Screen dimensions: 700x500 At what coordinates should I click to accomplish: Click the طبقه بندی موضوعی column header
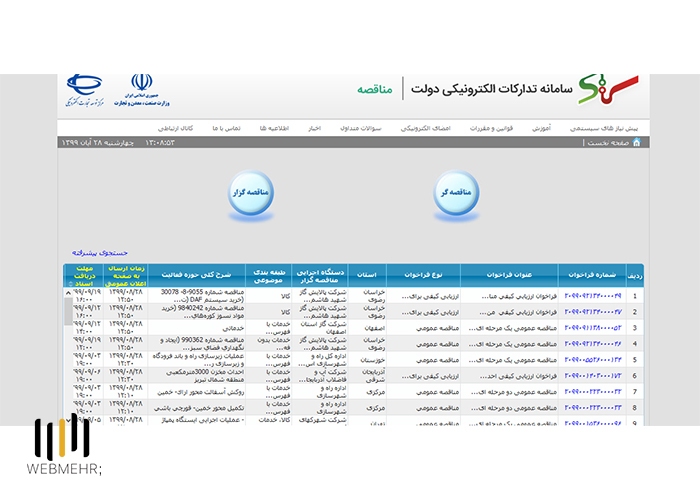click(268, 275)
